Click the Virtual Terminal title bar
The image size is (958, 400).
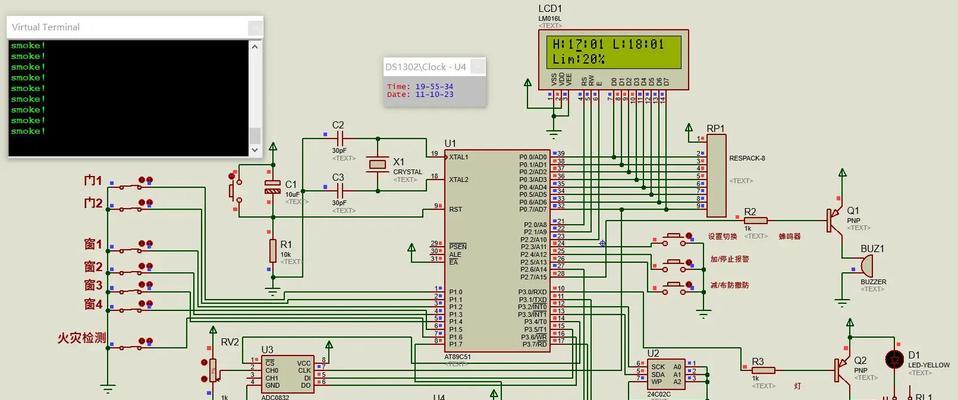pyautogui.click(x=135, y=27)
